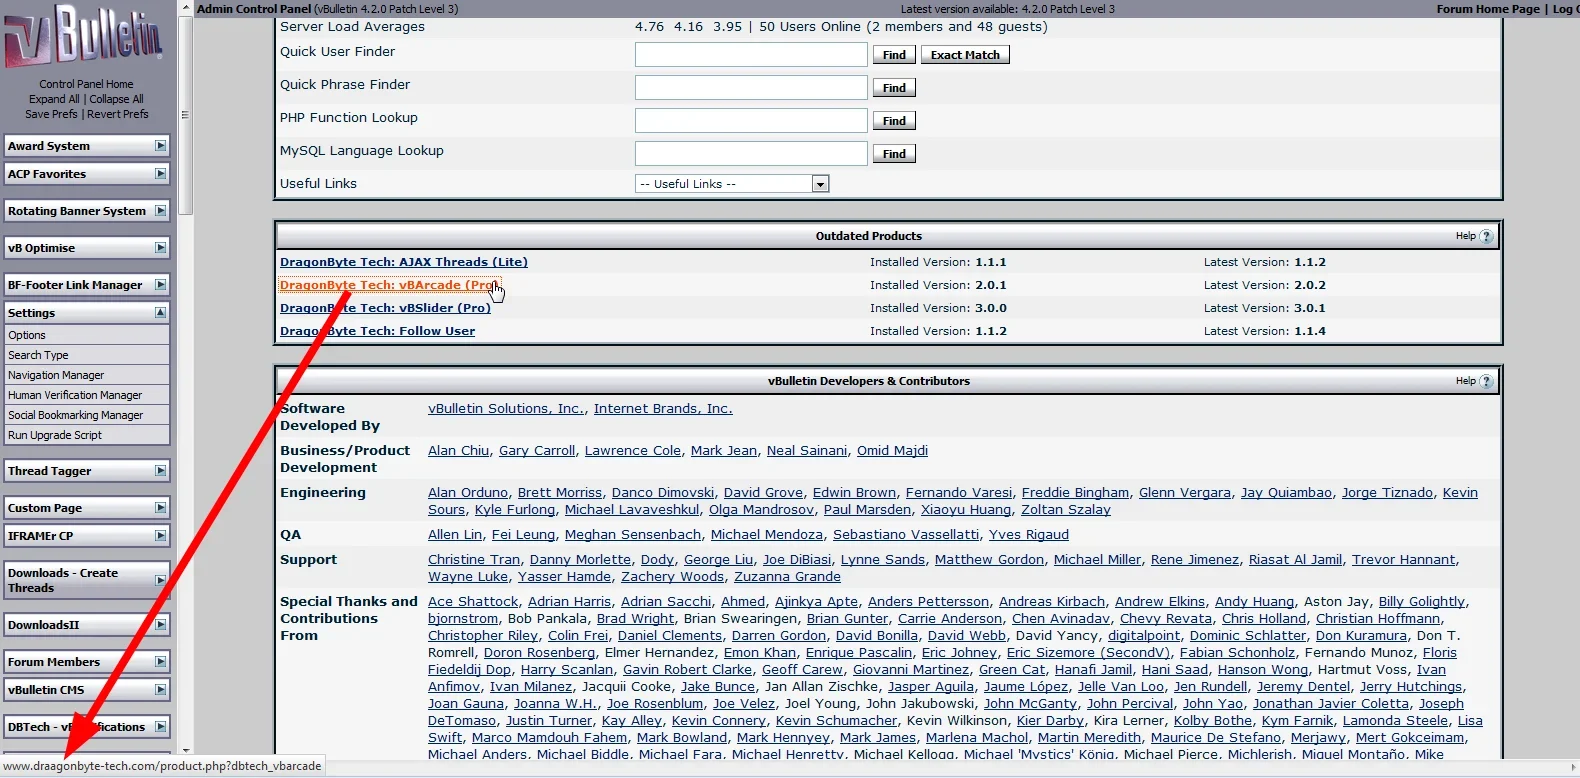Open Search Type under Settings

87,355
